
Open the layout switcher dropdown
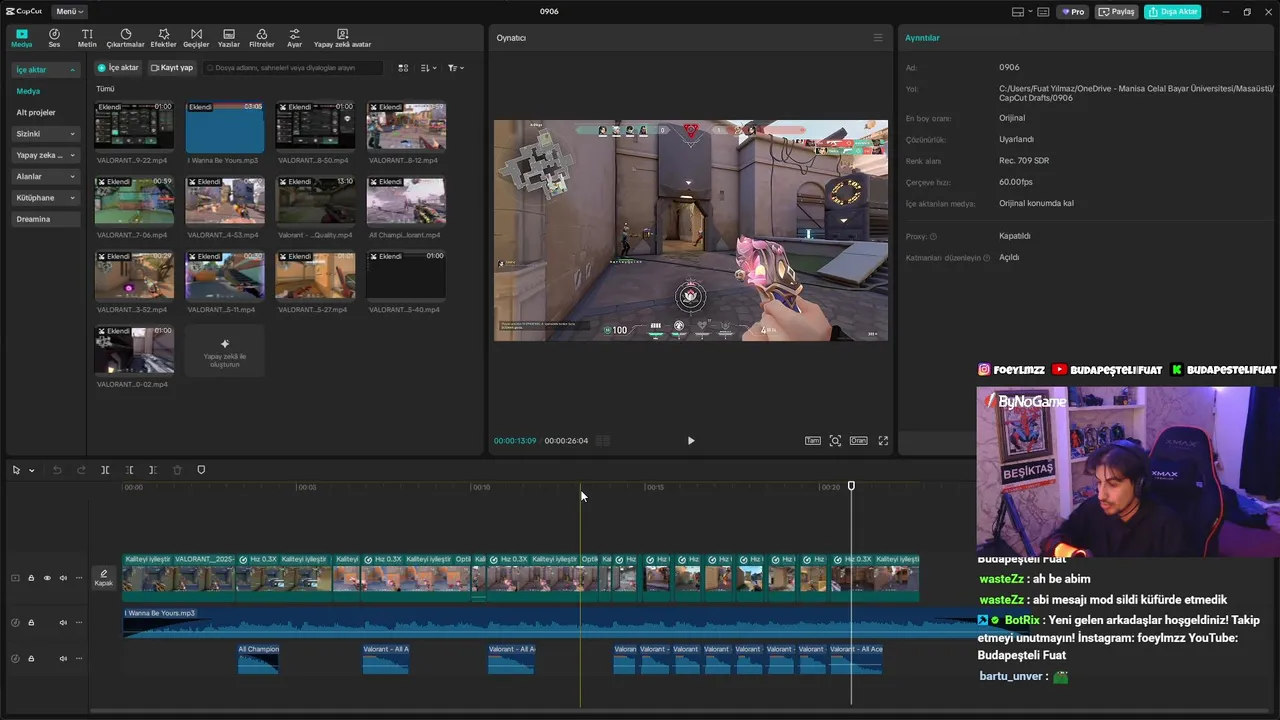coord(1021,12)
